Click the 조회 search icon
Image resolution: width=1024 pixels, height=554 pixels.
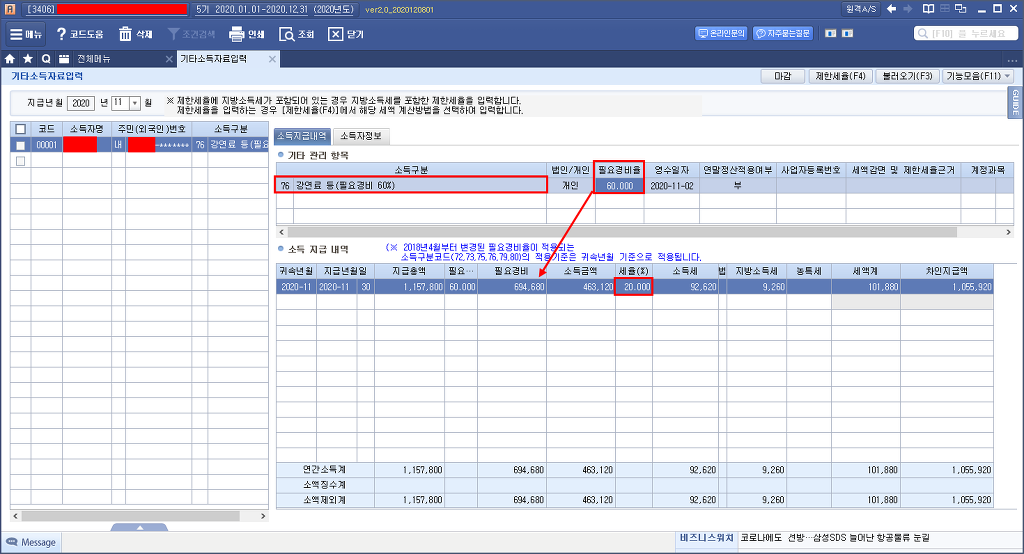[x=285, y=34]
